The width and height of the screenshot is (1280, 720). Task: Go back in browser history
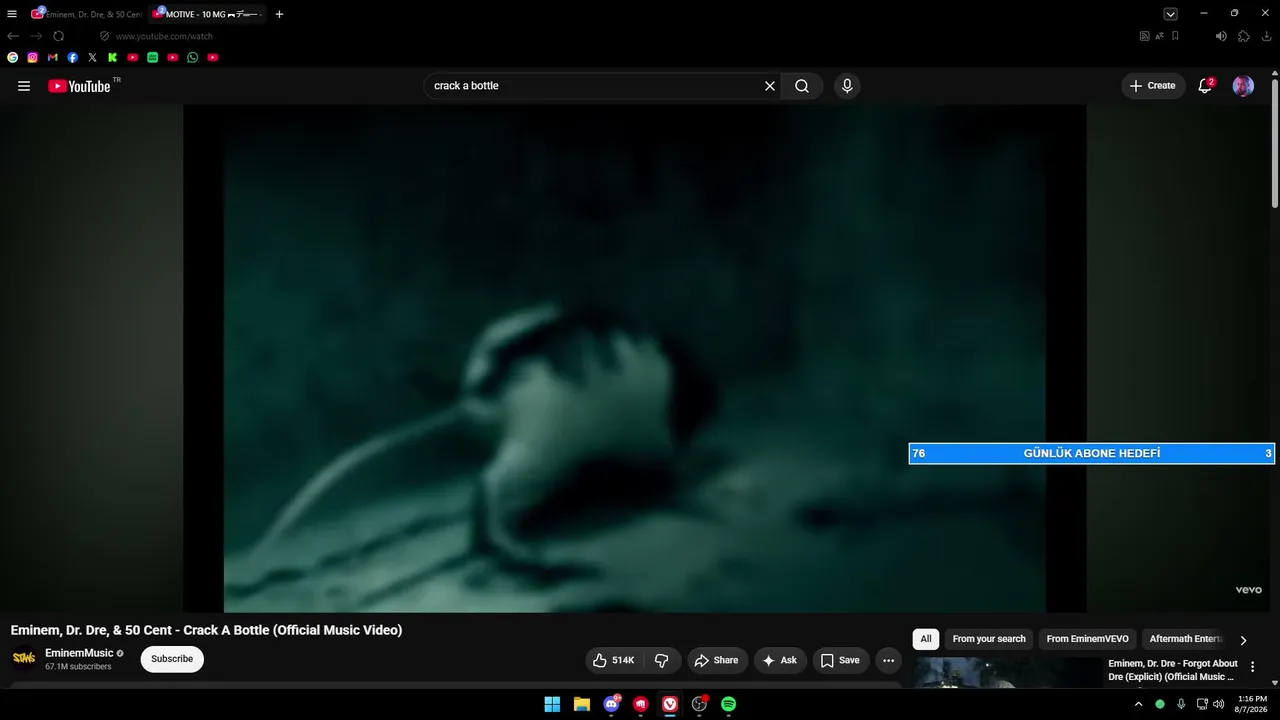click(13, 36)
